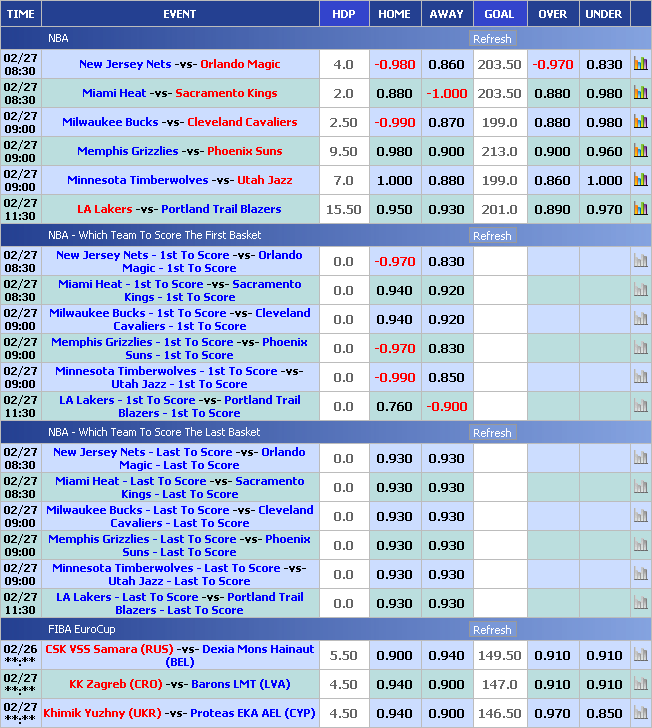Pick over odds -0.970 on Nets-Magic game

(552, 64)
